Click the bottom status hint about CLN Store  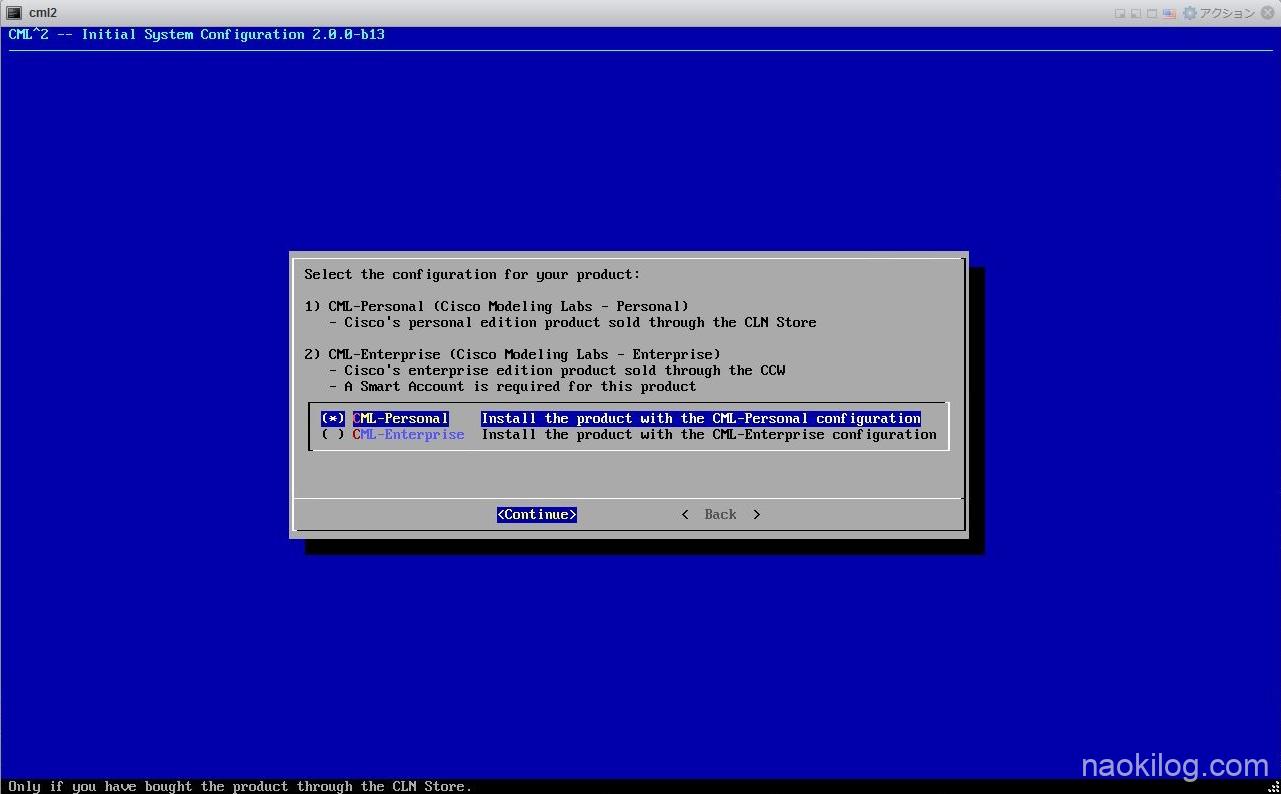240,786
